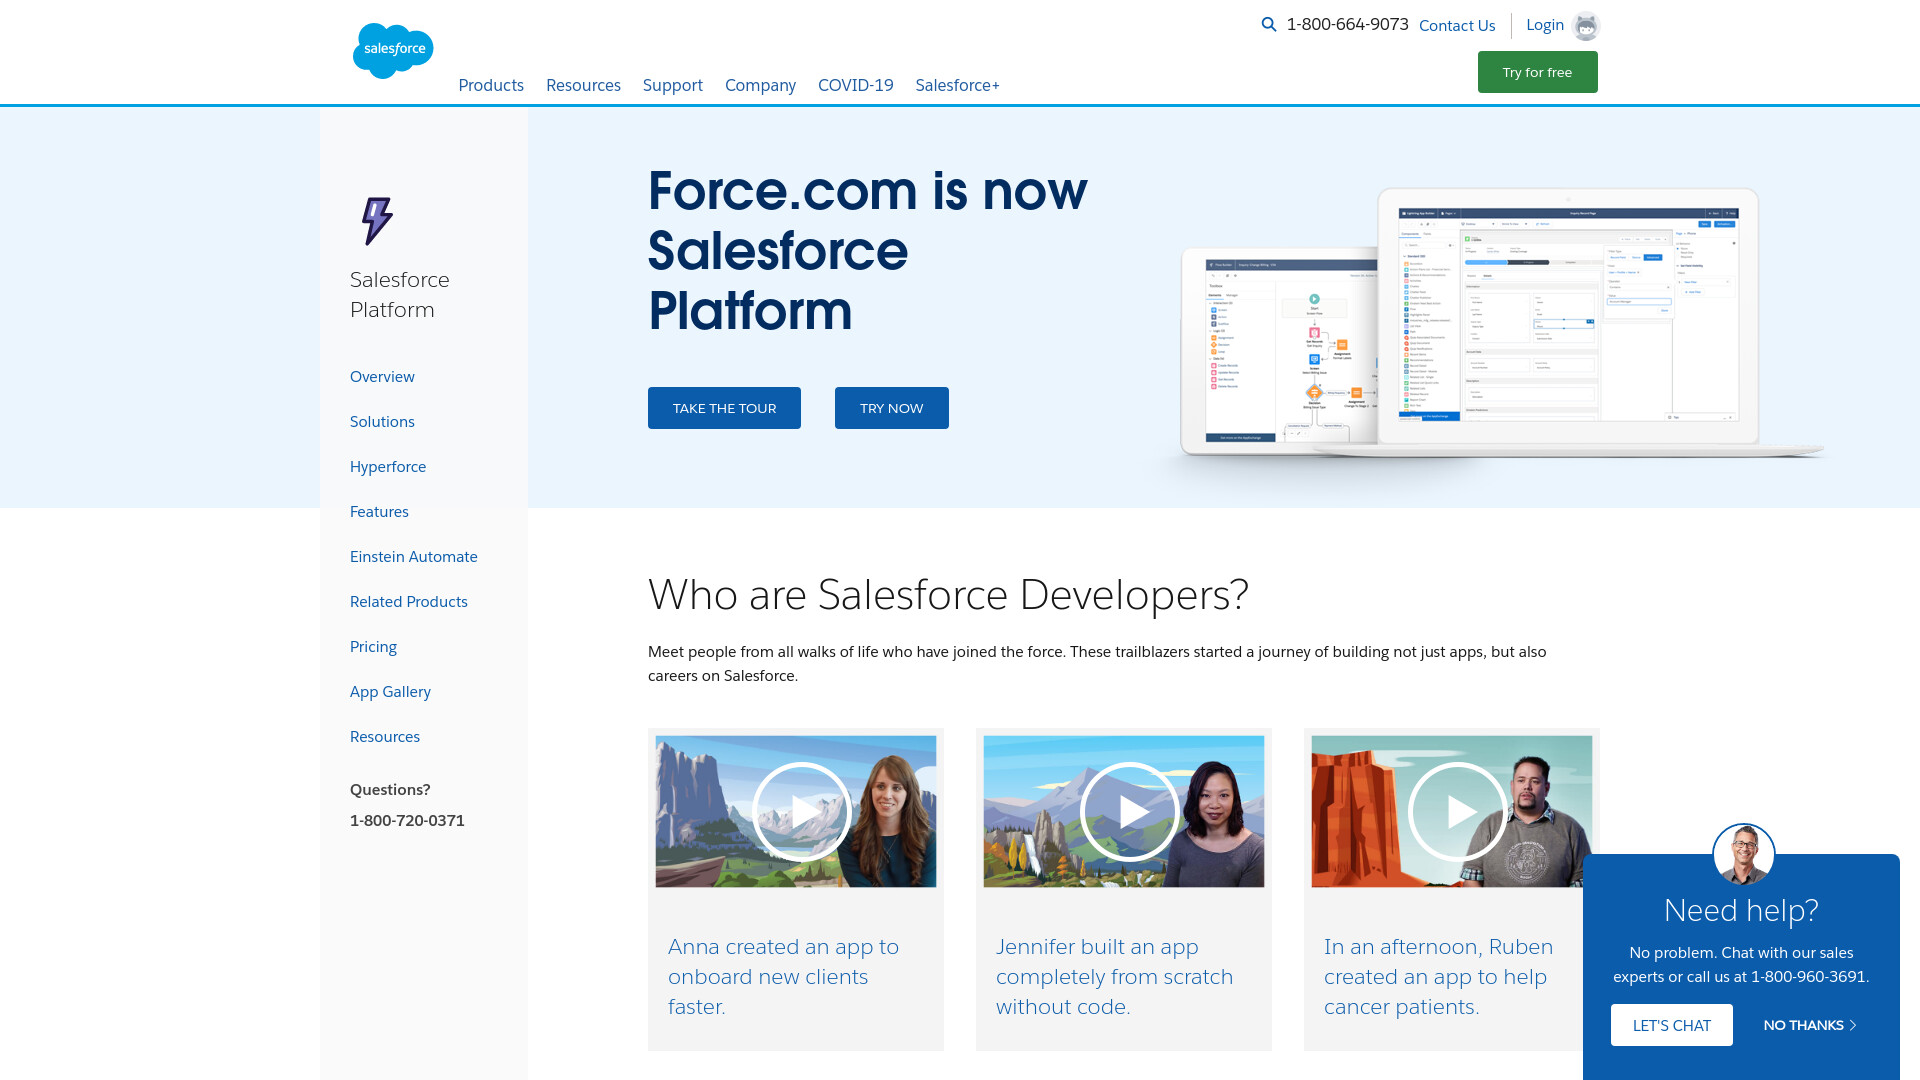Open 'In an afternoon, Ruben' card title
Image resolution: width=1920 pixels, height=1080 pixels.
click(x=1439, y=976)
